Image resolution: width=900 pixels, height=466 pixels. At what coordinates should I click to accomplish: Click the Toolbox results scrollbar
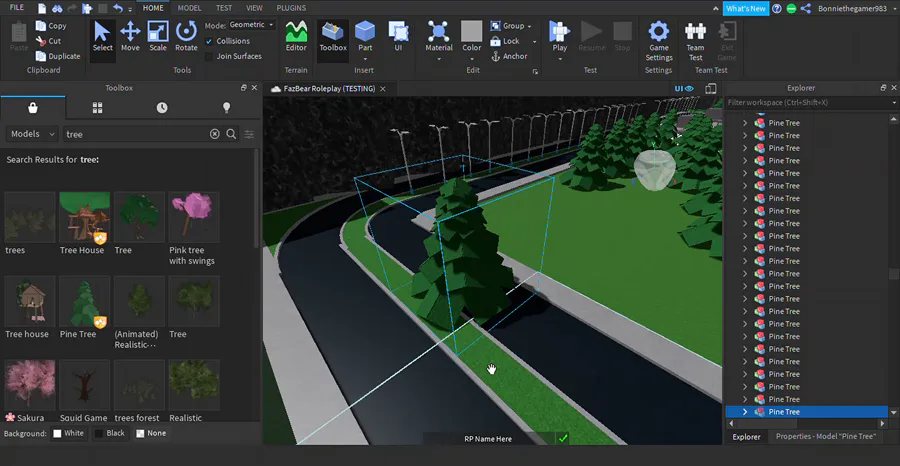tap(256, 198)
